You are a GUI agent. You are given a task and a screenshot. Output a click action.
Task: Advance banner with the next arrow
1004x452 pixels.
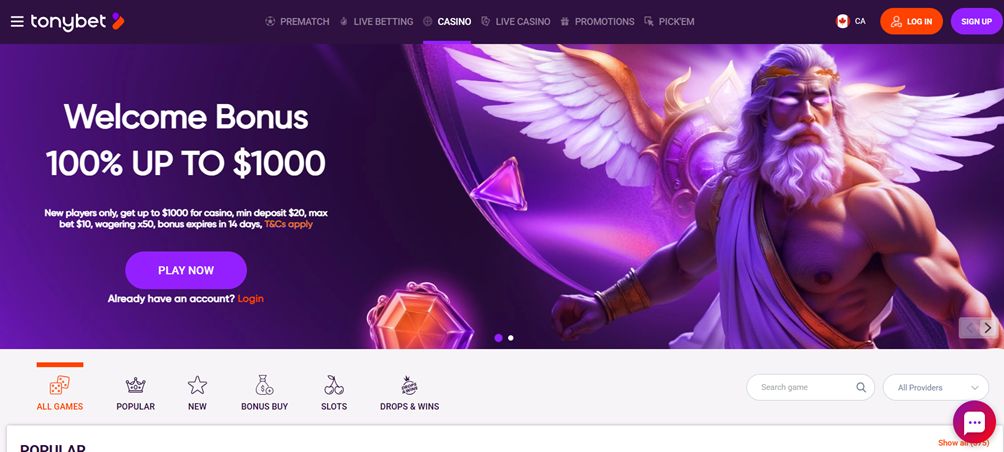point(988,328)
